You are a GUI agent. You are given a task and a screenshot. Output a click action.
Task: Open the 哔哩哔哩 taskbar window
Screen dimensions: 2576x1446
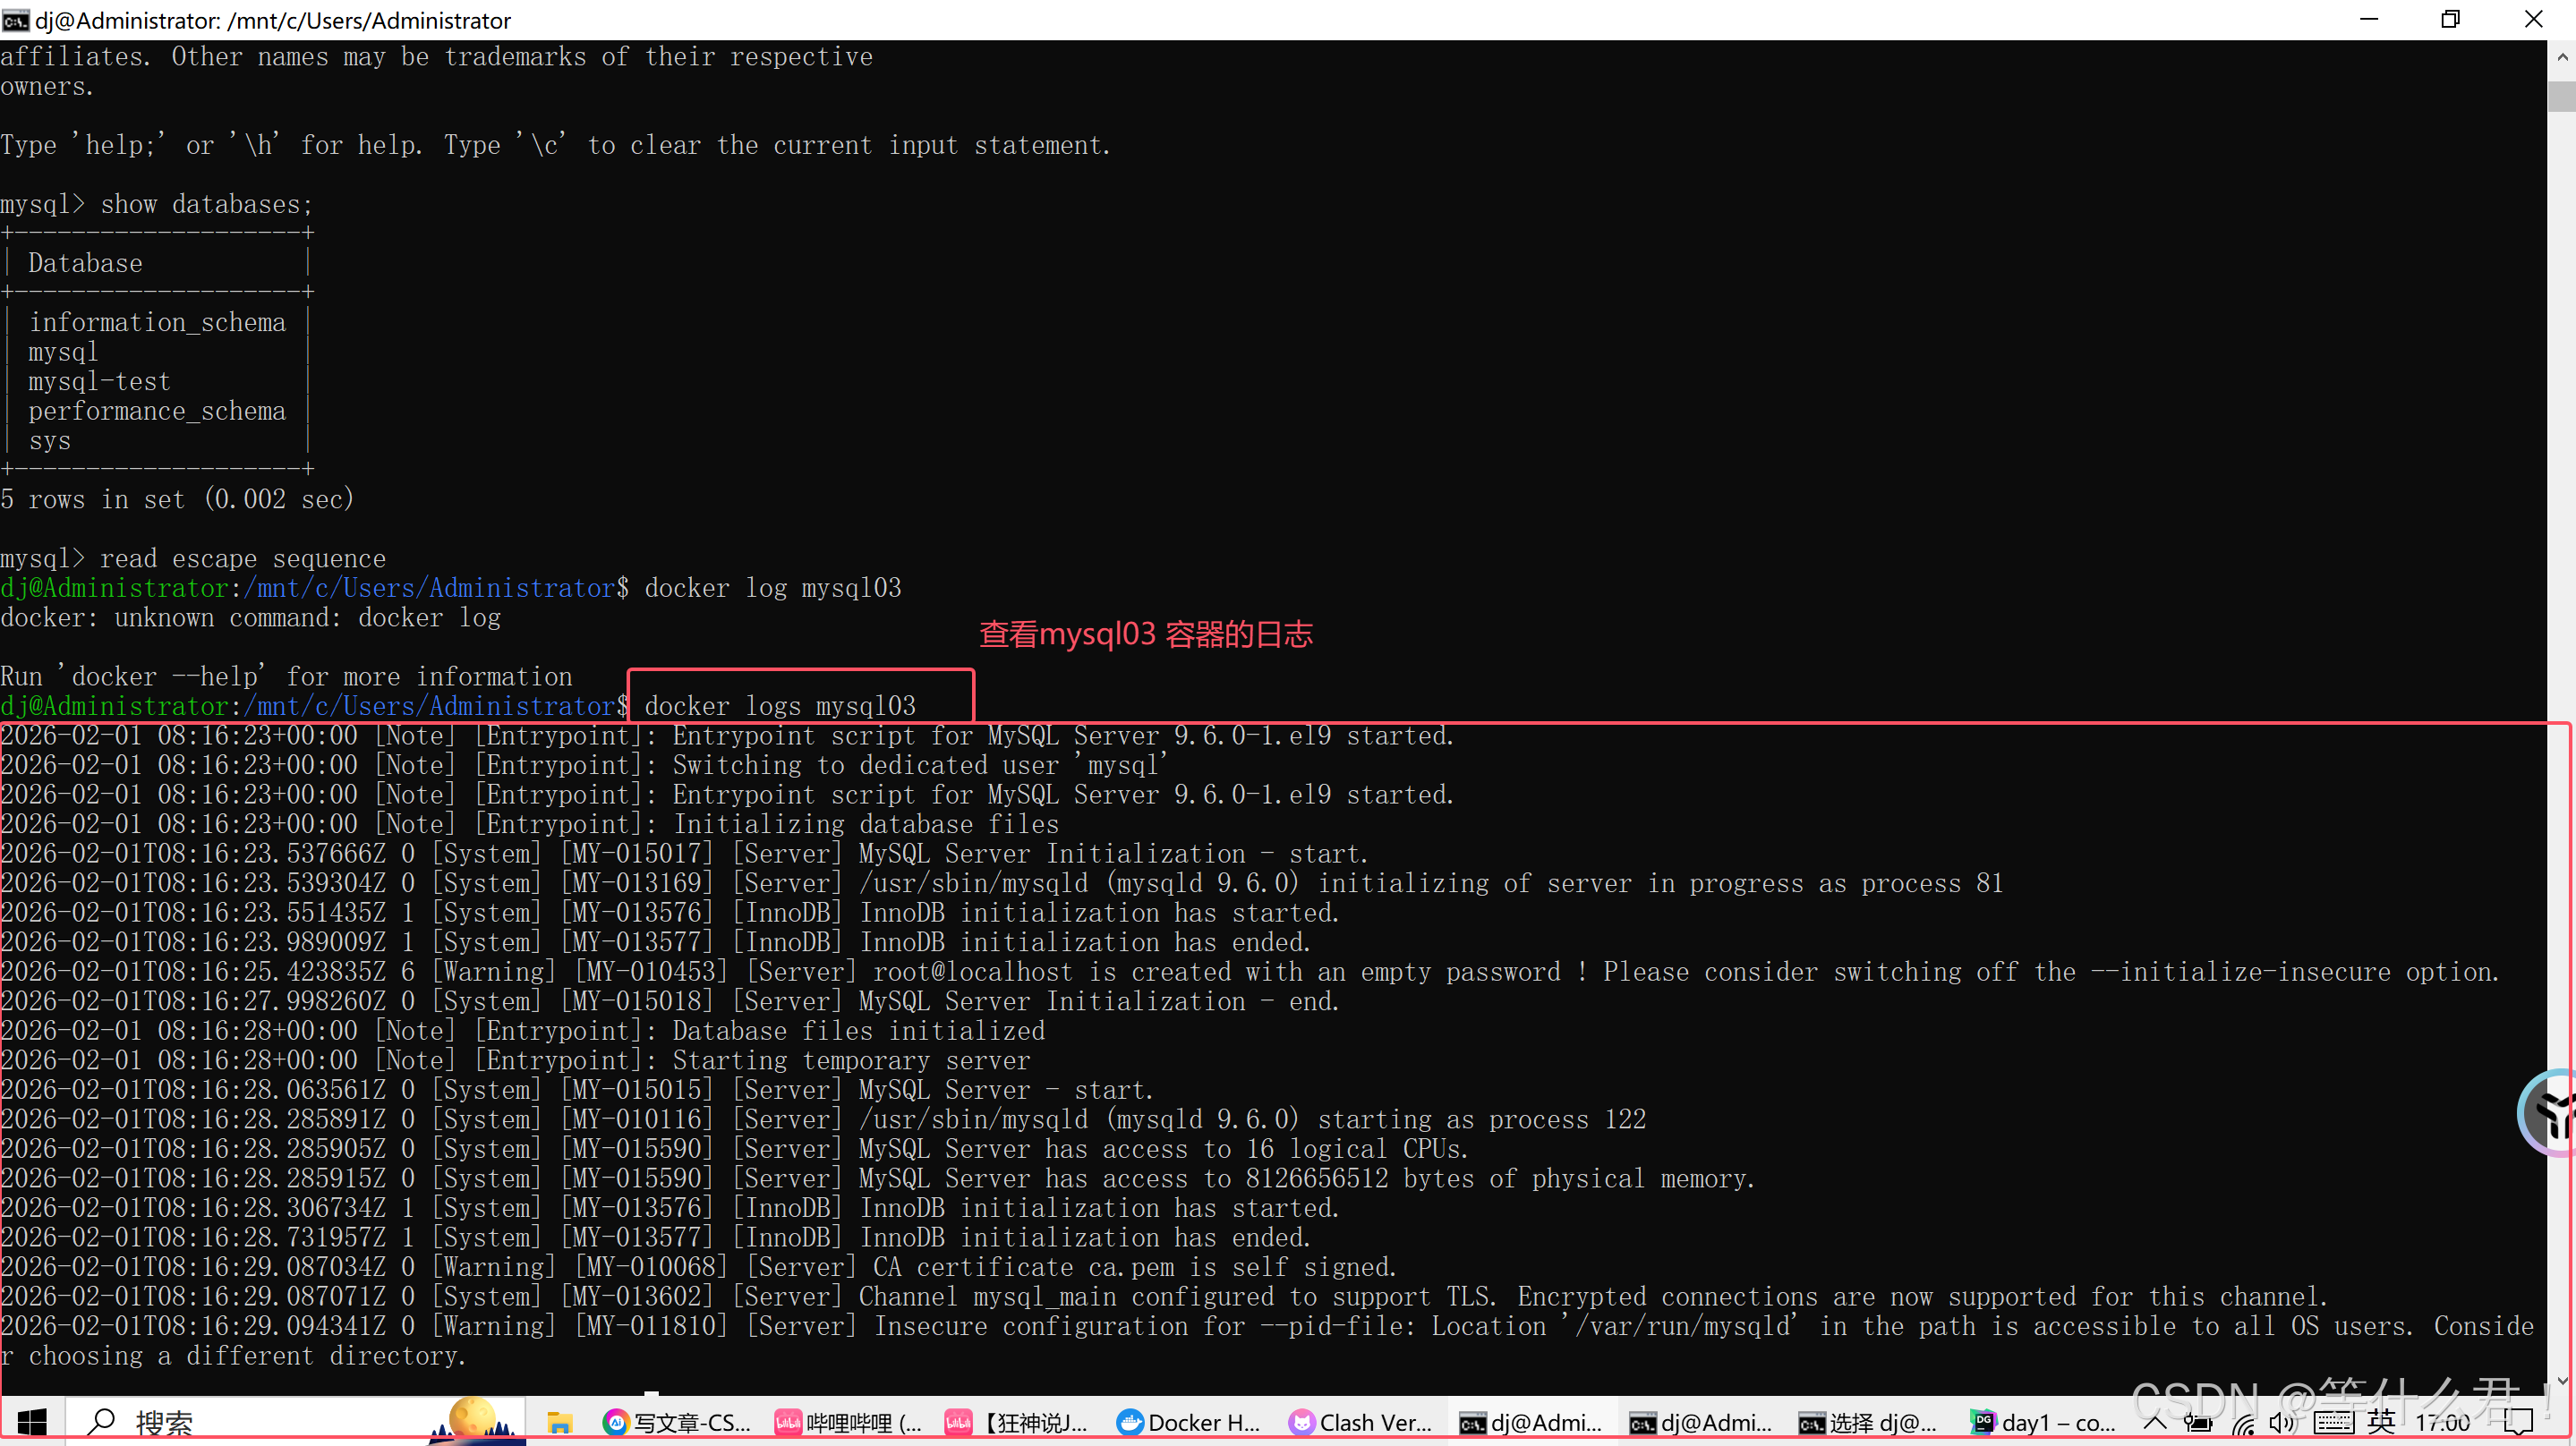point(848,1422)
